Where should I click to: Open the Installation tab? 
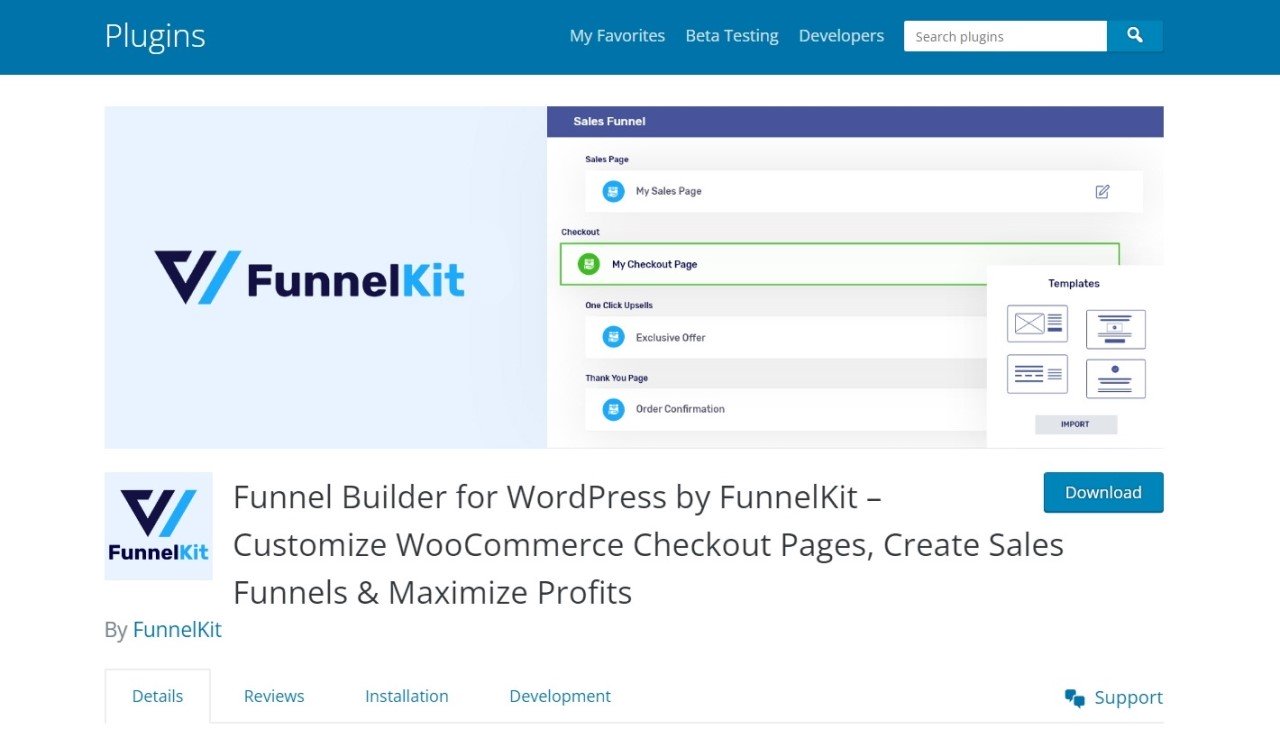point(406,696)
